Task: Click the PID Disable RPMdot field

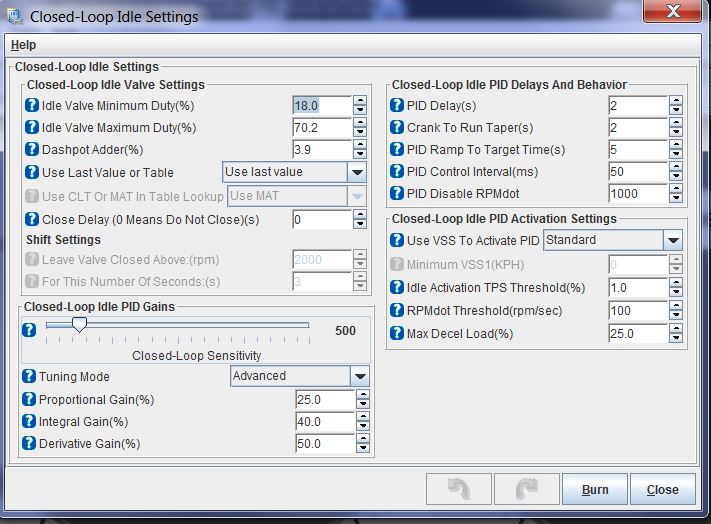Action: 638,194
